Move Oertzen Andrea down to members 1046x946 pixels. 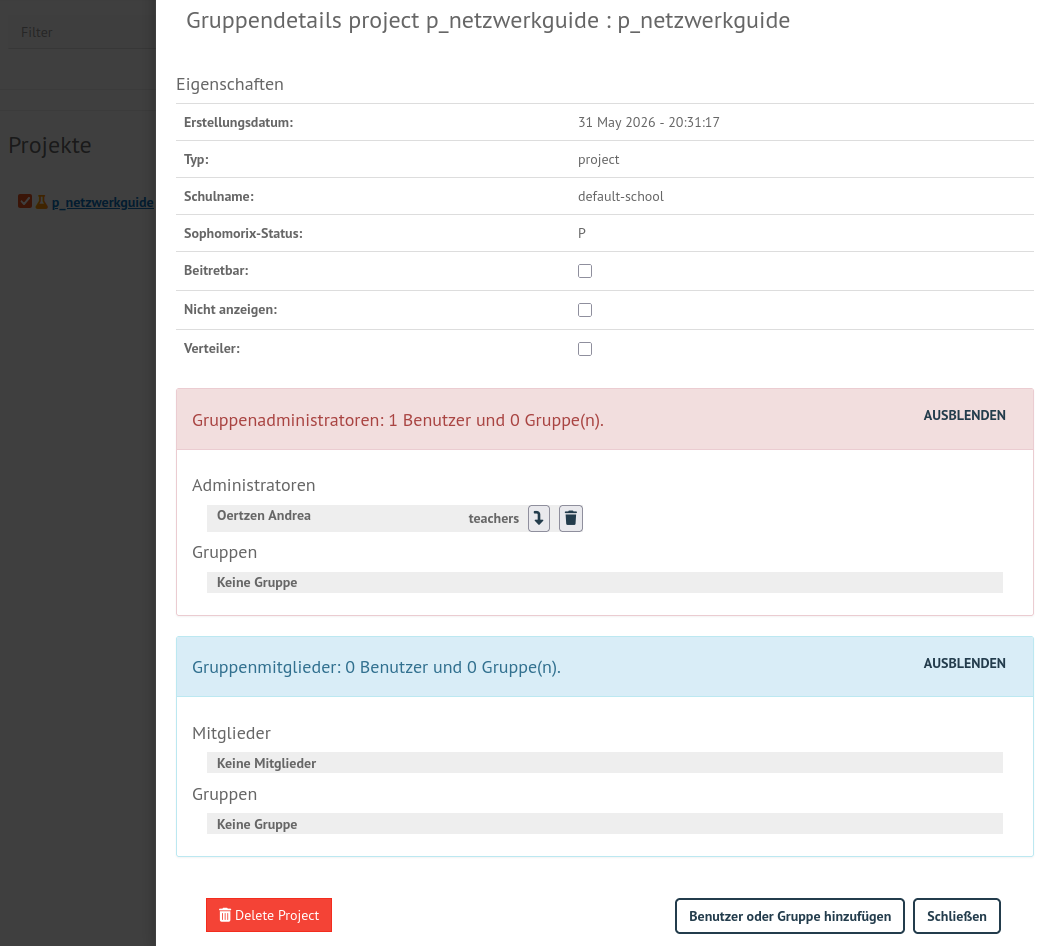[x=538, y=518]
